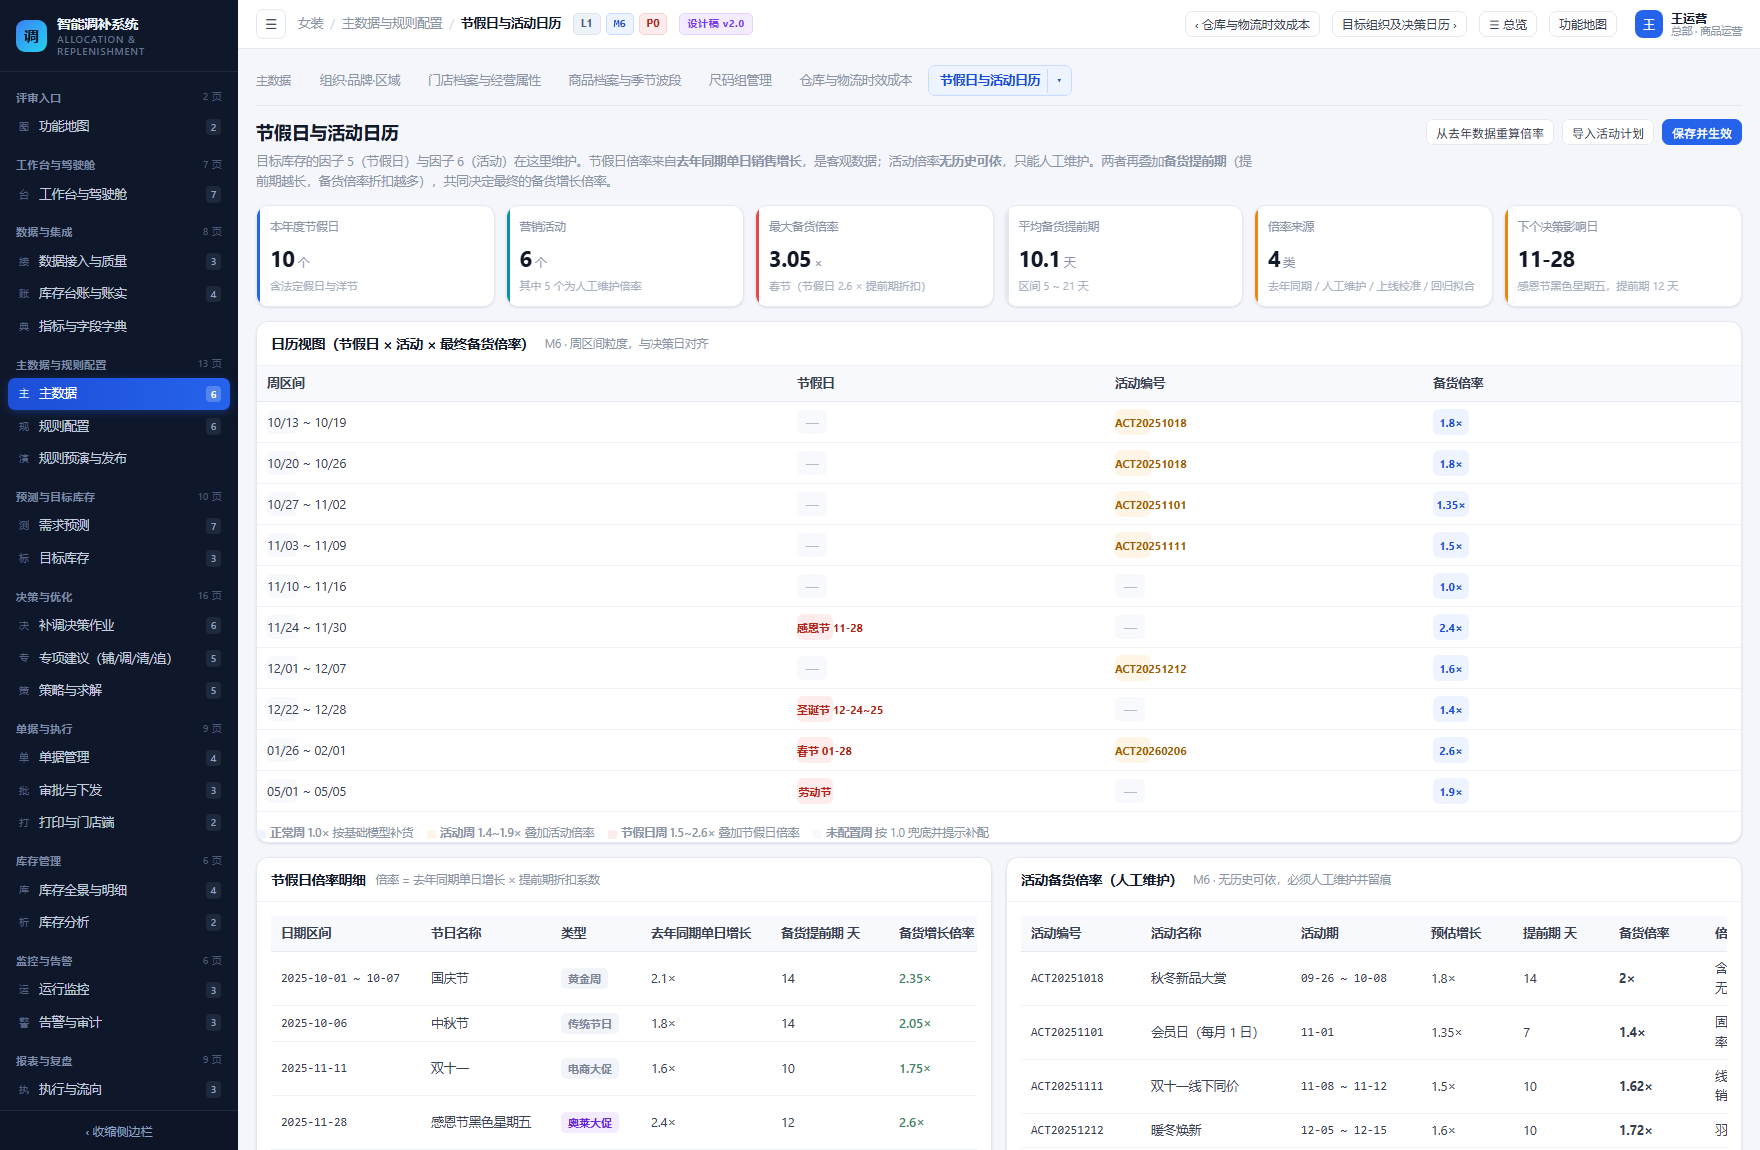Click the 下个决策影响日 11-28 card
Viewport: 1760px width, 1150px height.
(1623, 256)
